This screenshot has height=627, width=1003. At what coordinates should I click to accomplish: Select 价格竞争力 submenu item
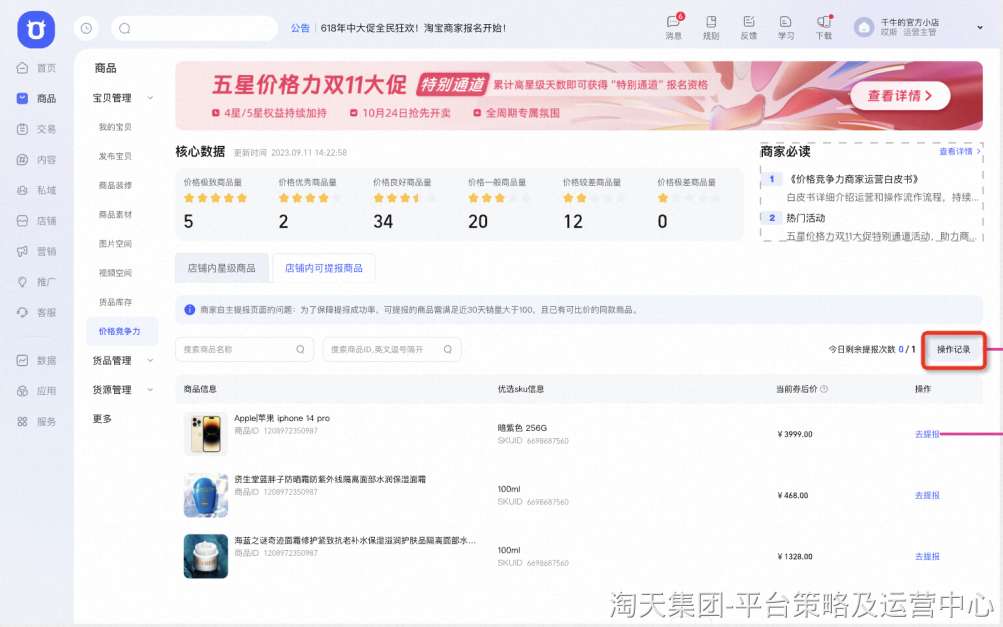click(122, 331)
